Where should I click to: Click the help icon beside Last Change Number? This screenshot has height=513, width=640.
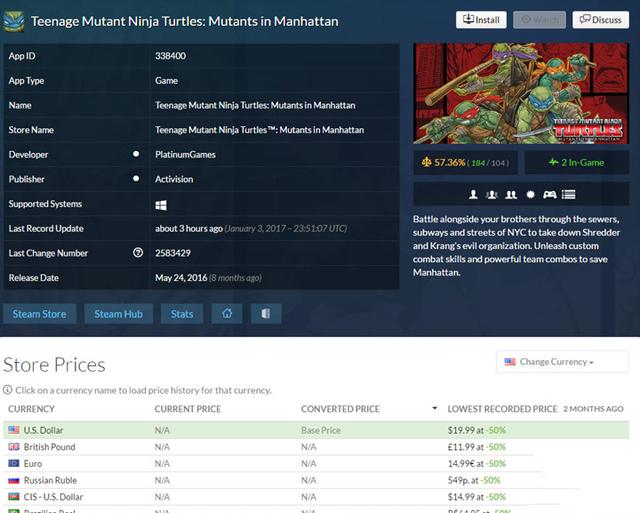point(138,253)
